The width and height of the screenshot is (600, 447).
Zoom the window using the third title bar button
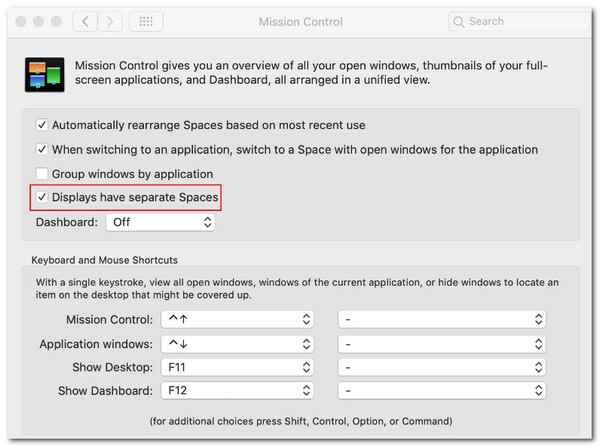56,21
